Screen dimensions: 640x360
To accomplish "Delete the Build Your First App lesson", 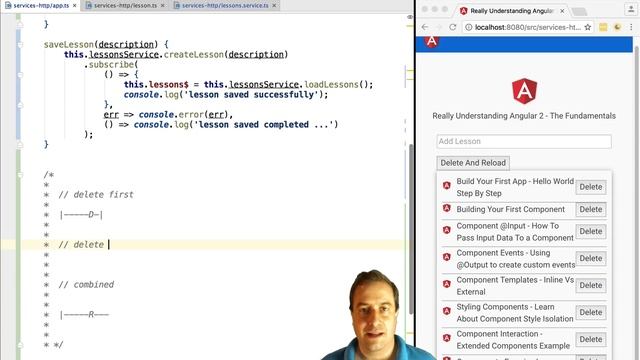I will coord(591,187).
